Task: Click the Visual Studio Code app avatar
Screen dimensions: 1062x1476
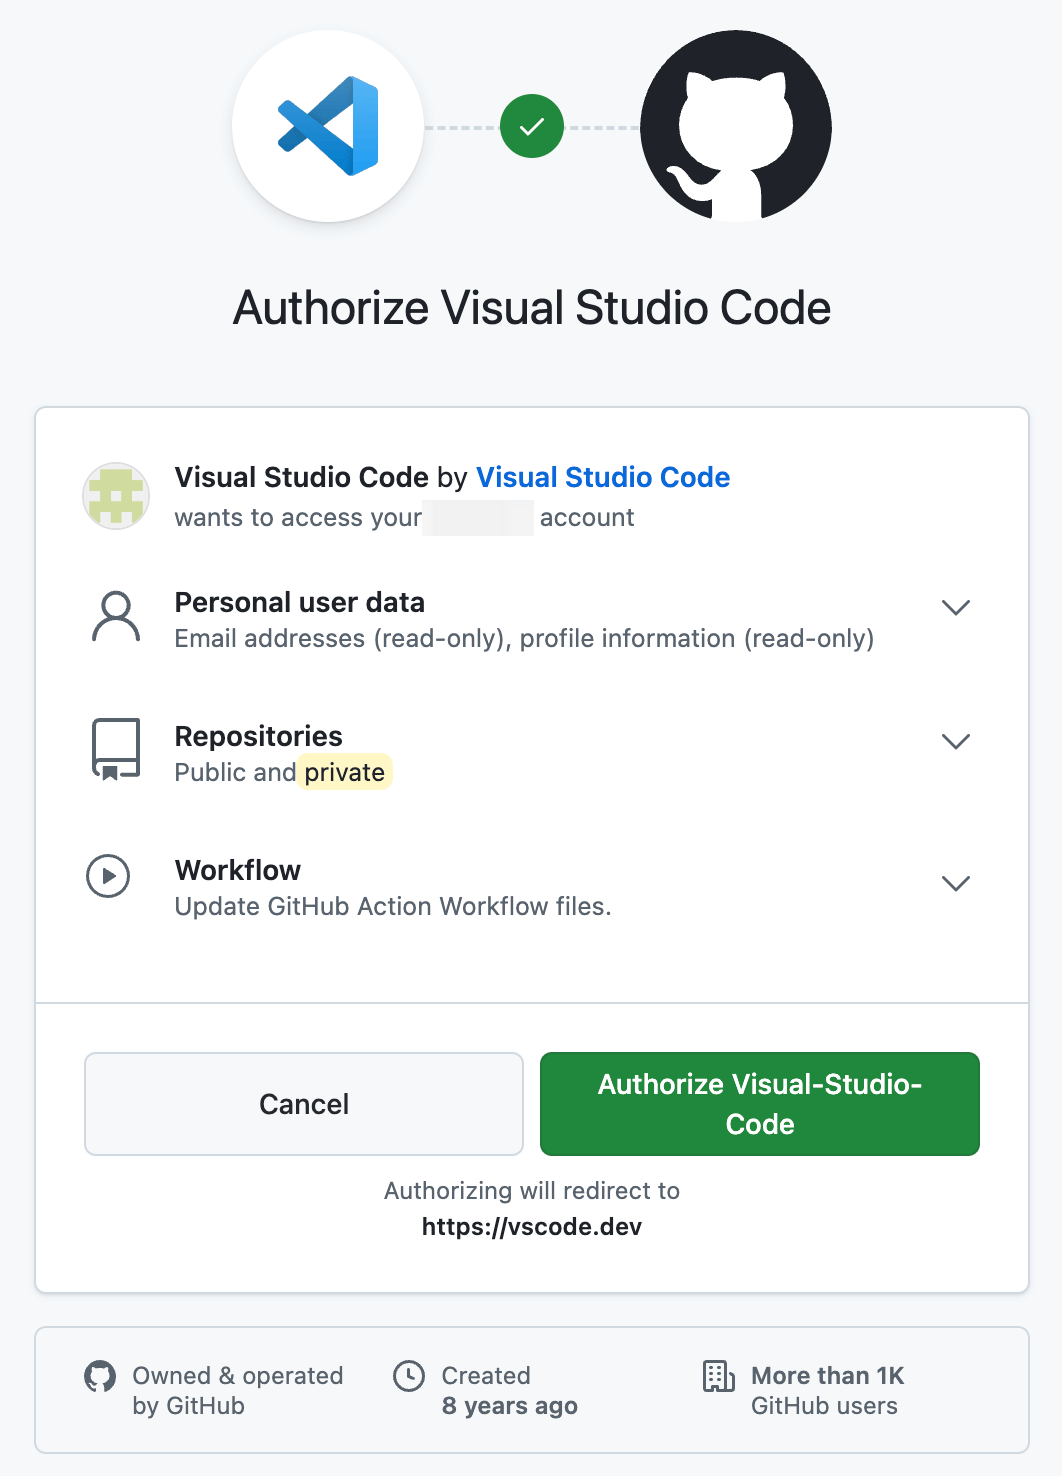Action: coord(116,496)
